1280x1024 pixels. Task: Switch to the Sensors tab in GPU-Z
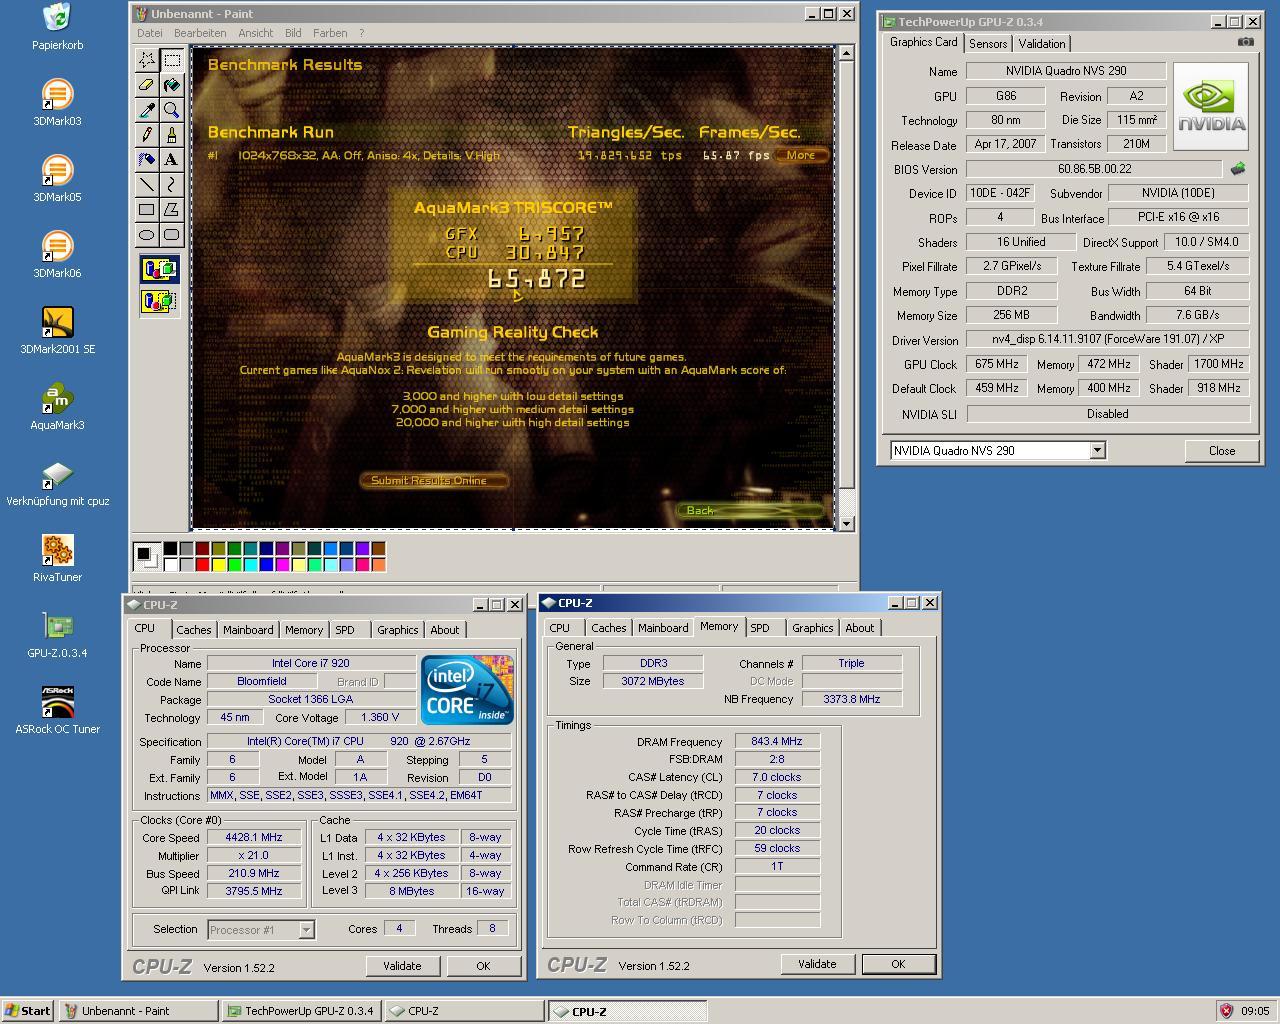(988, 44)
